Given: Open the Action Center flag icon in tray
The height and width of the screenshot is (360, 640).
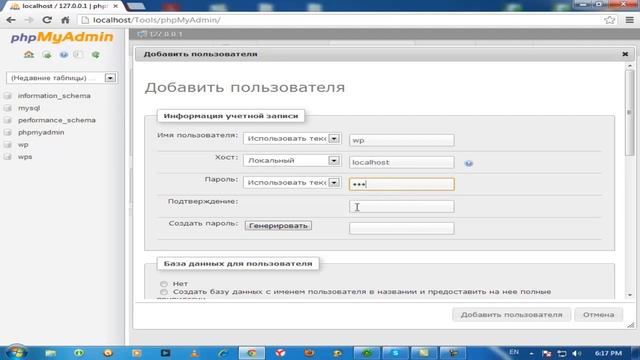Looking at the screenshot, I should click(547, 353).
